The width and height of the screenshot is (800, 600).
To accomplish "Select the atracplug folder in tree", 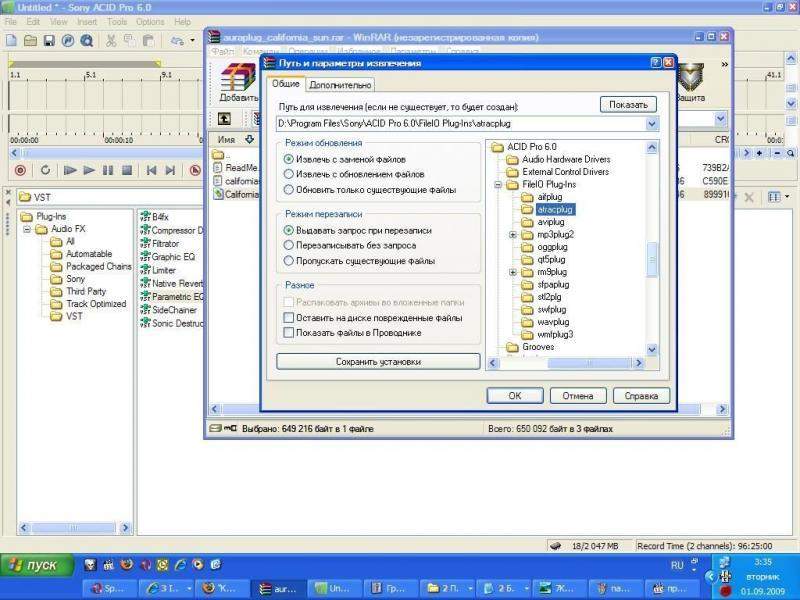I will pyautogui.click(x=555, y=210).
